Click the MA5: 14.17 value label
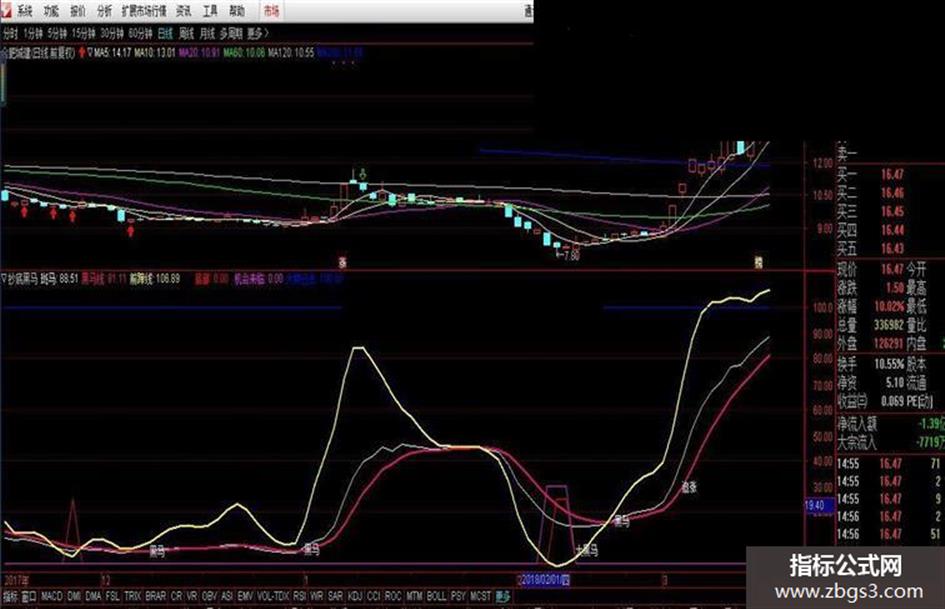This screenshot has width=945, height=609. (113, 53)
